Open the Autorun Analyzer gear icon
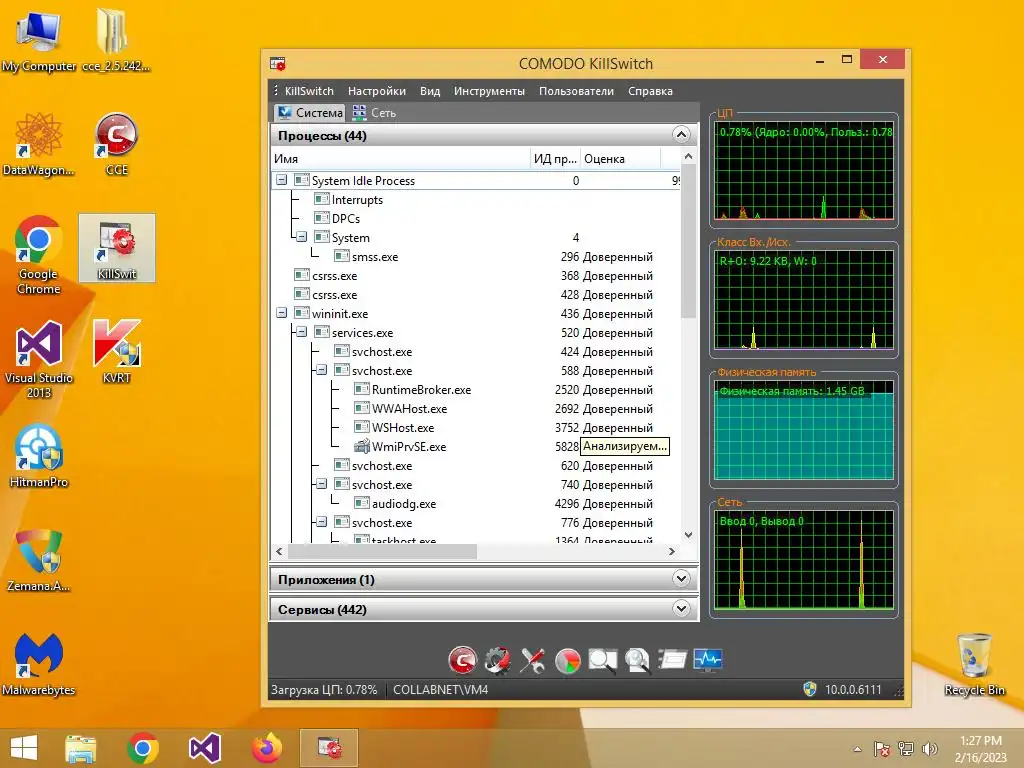The height and width of the screenshot is (768, 1024). pyautogui.click(x=498, y=660)
